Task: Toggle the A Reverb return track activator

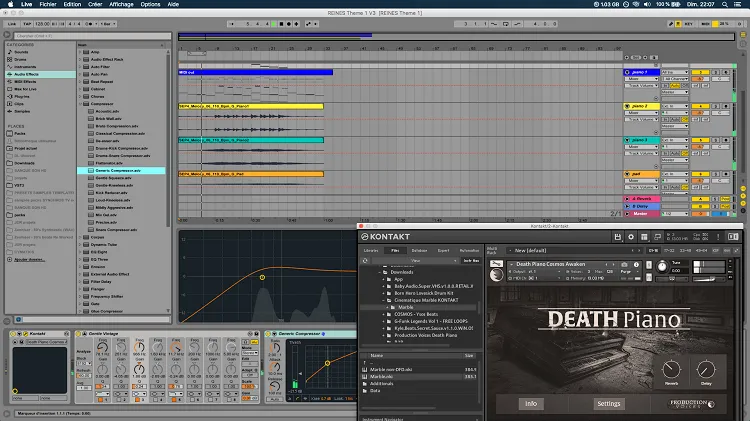Action: click(700, 199)
